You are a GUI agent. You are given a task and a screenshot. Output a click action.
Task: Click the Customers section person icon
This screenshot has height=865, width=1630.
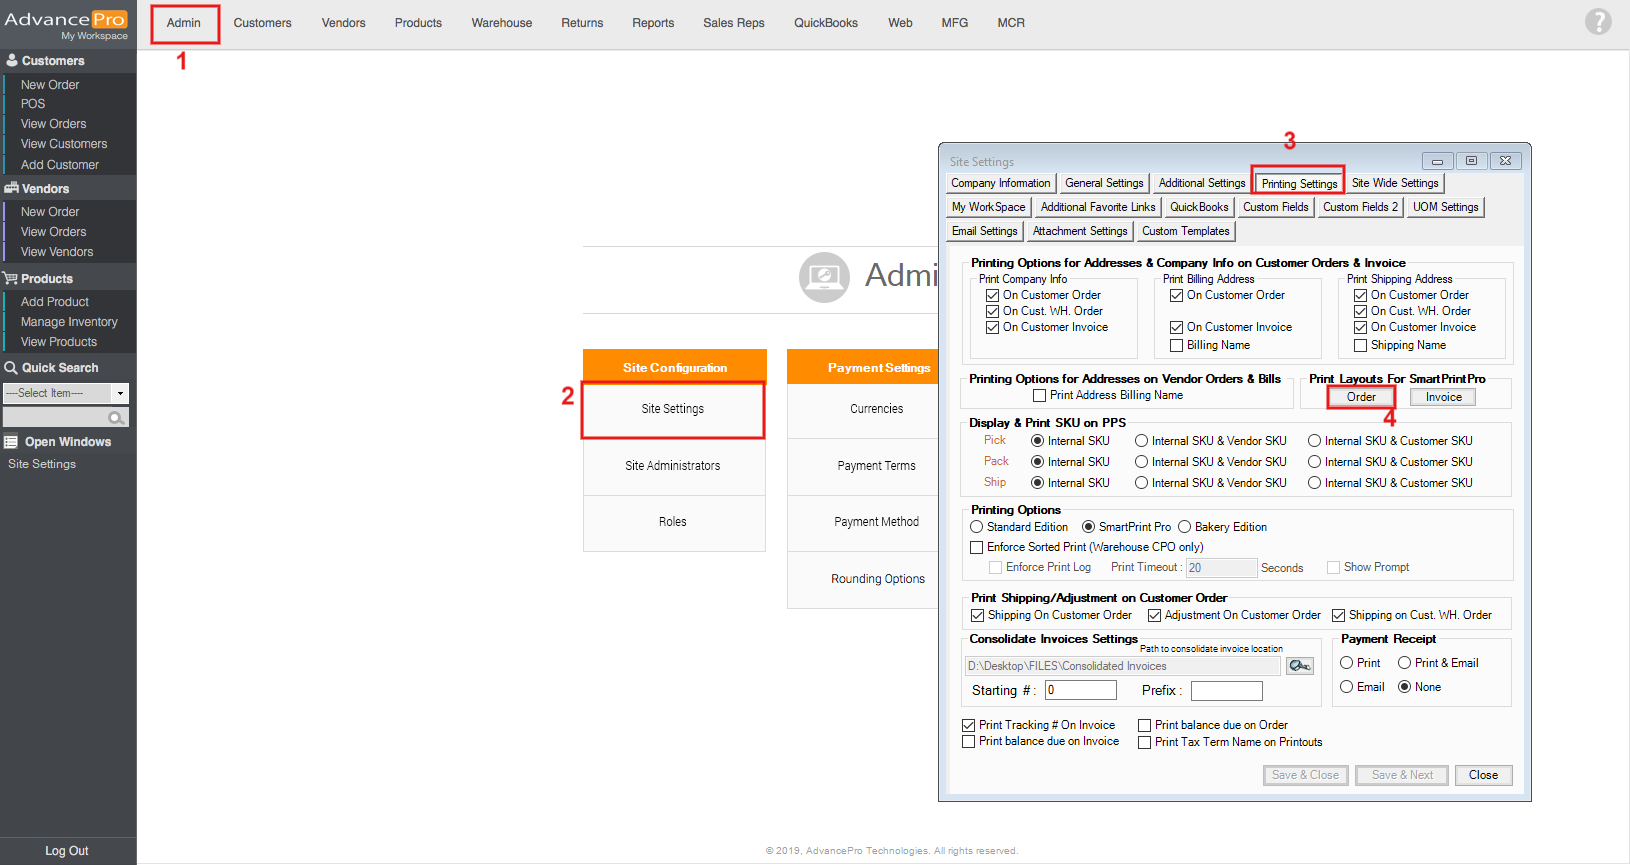coord(12,60)
